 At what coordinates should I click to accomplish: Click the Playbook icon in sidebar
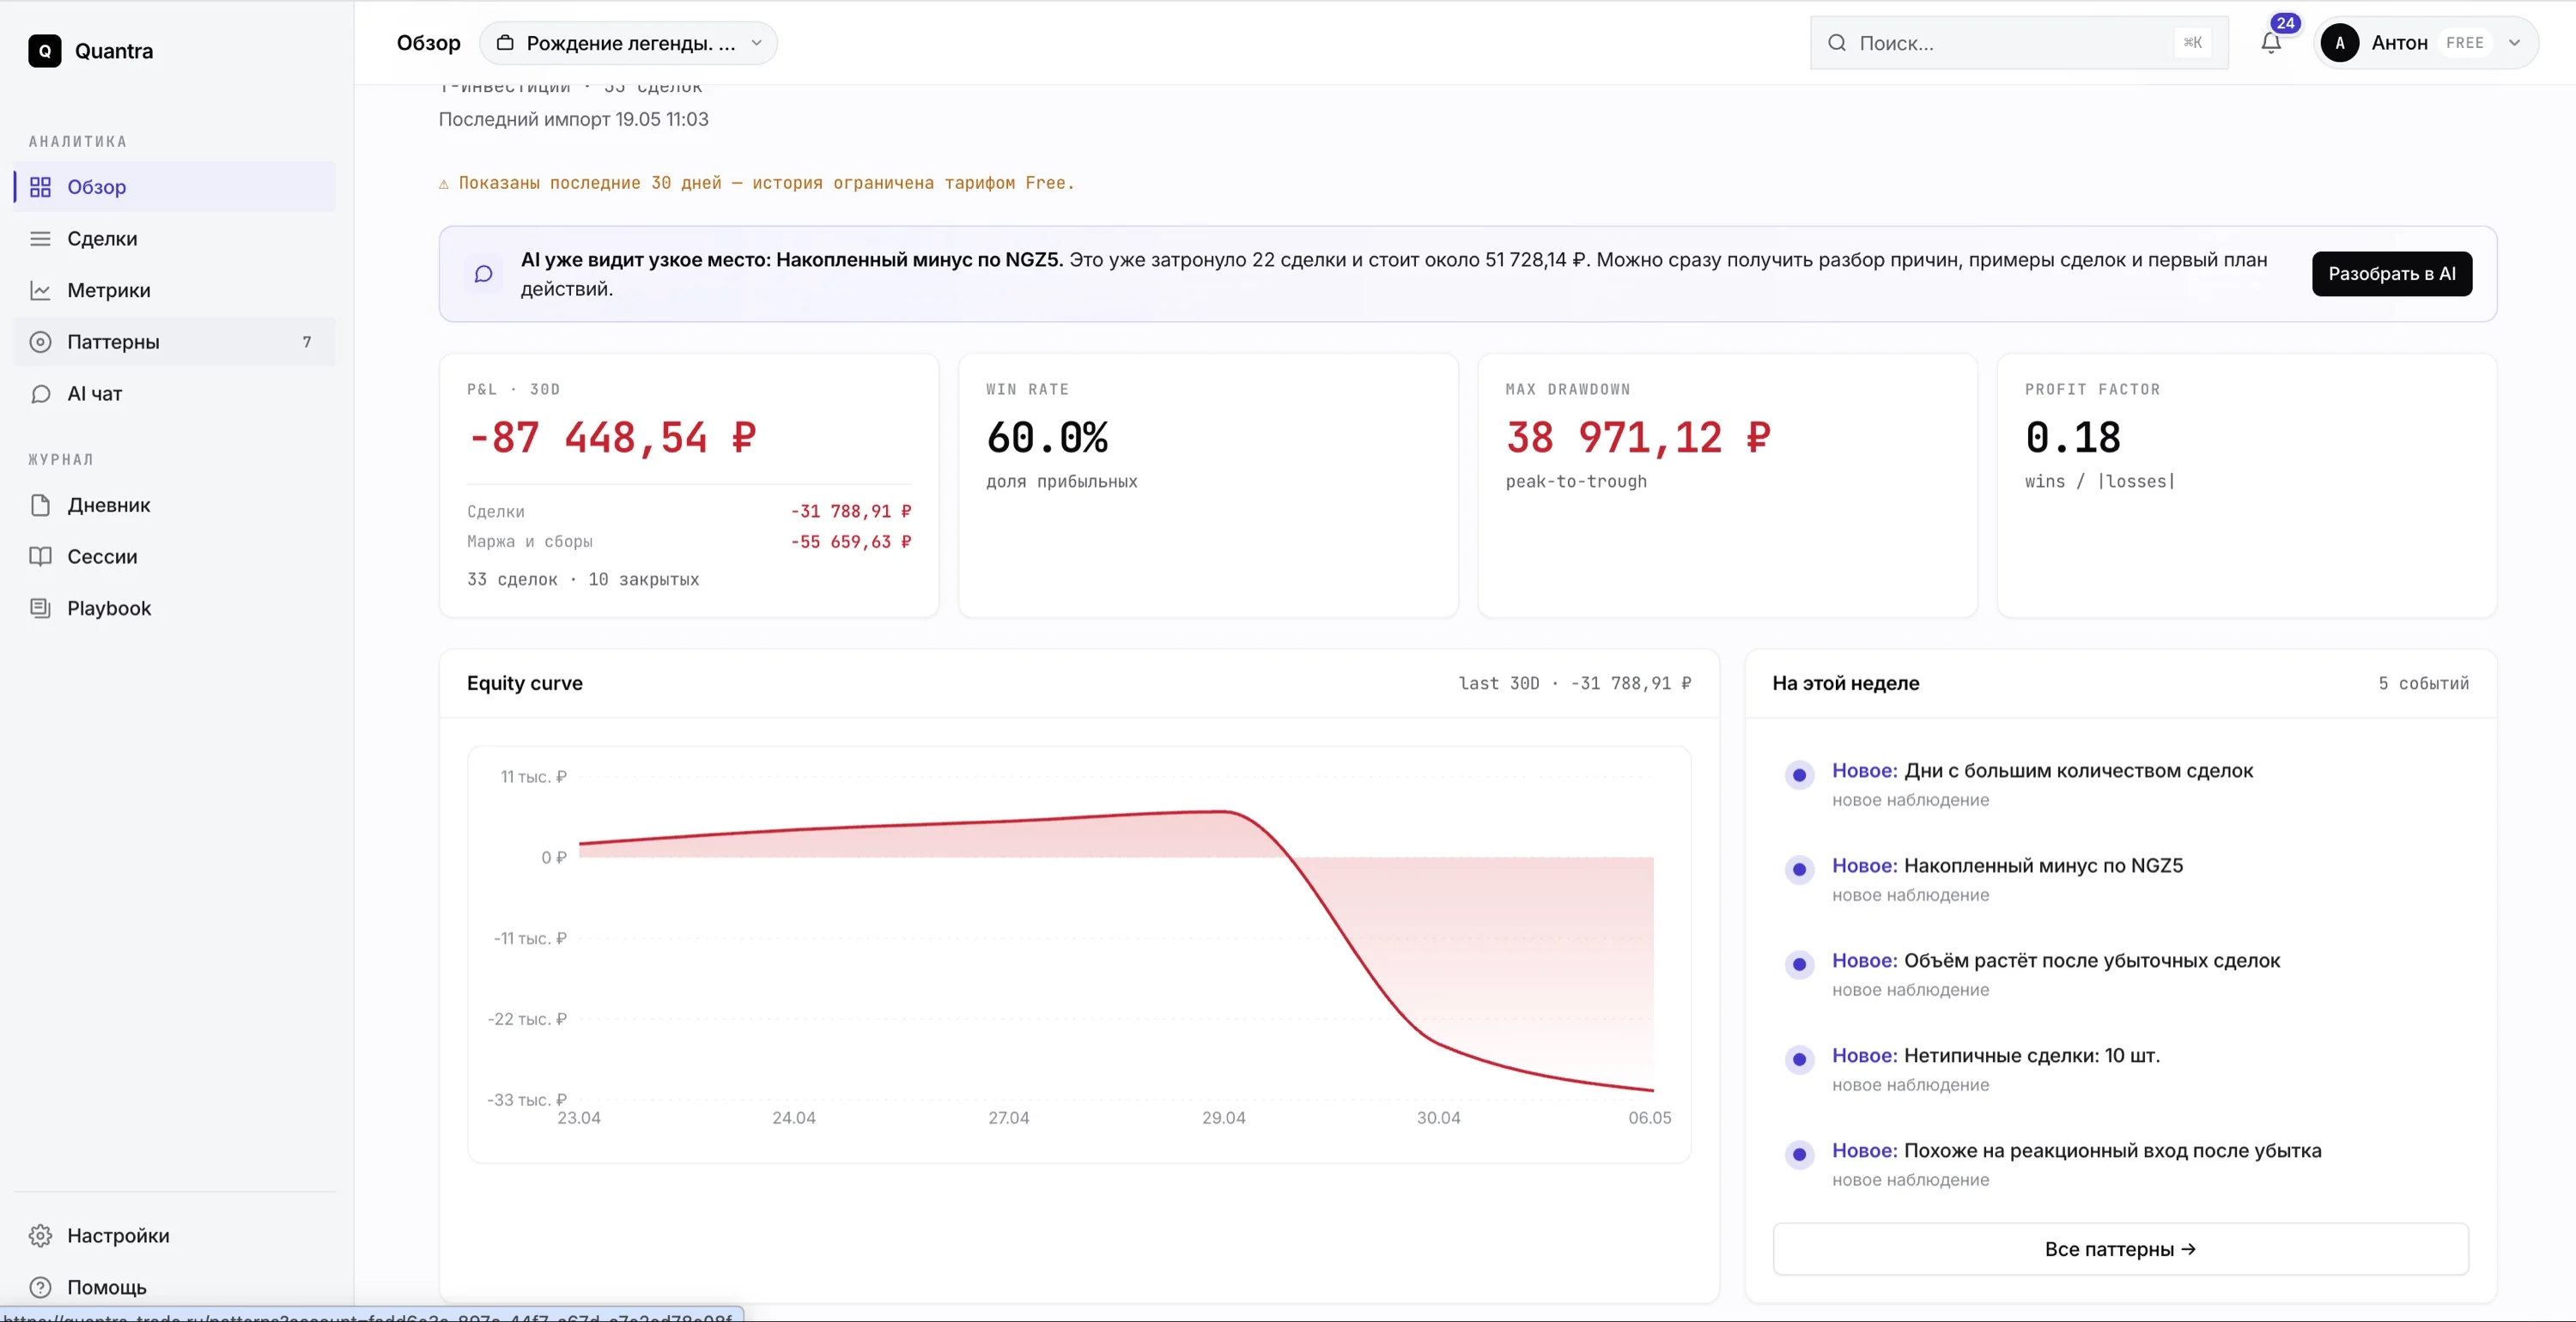tap(40, 608)
